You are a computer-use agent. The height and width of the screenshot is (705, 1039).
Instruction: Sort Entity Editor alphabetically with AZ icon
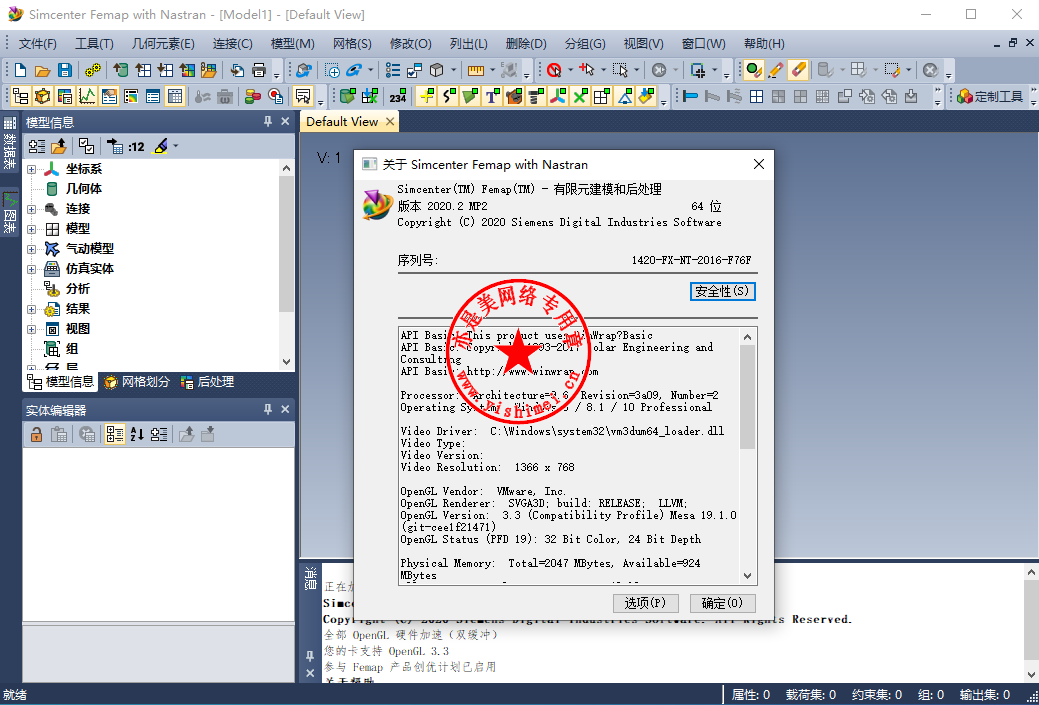pyautogui.click(x=137, y=435)
